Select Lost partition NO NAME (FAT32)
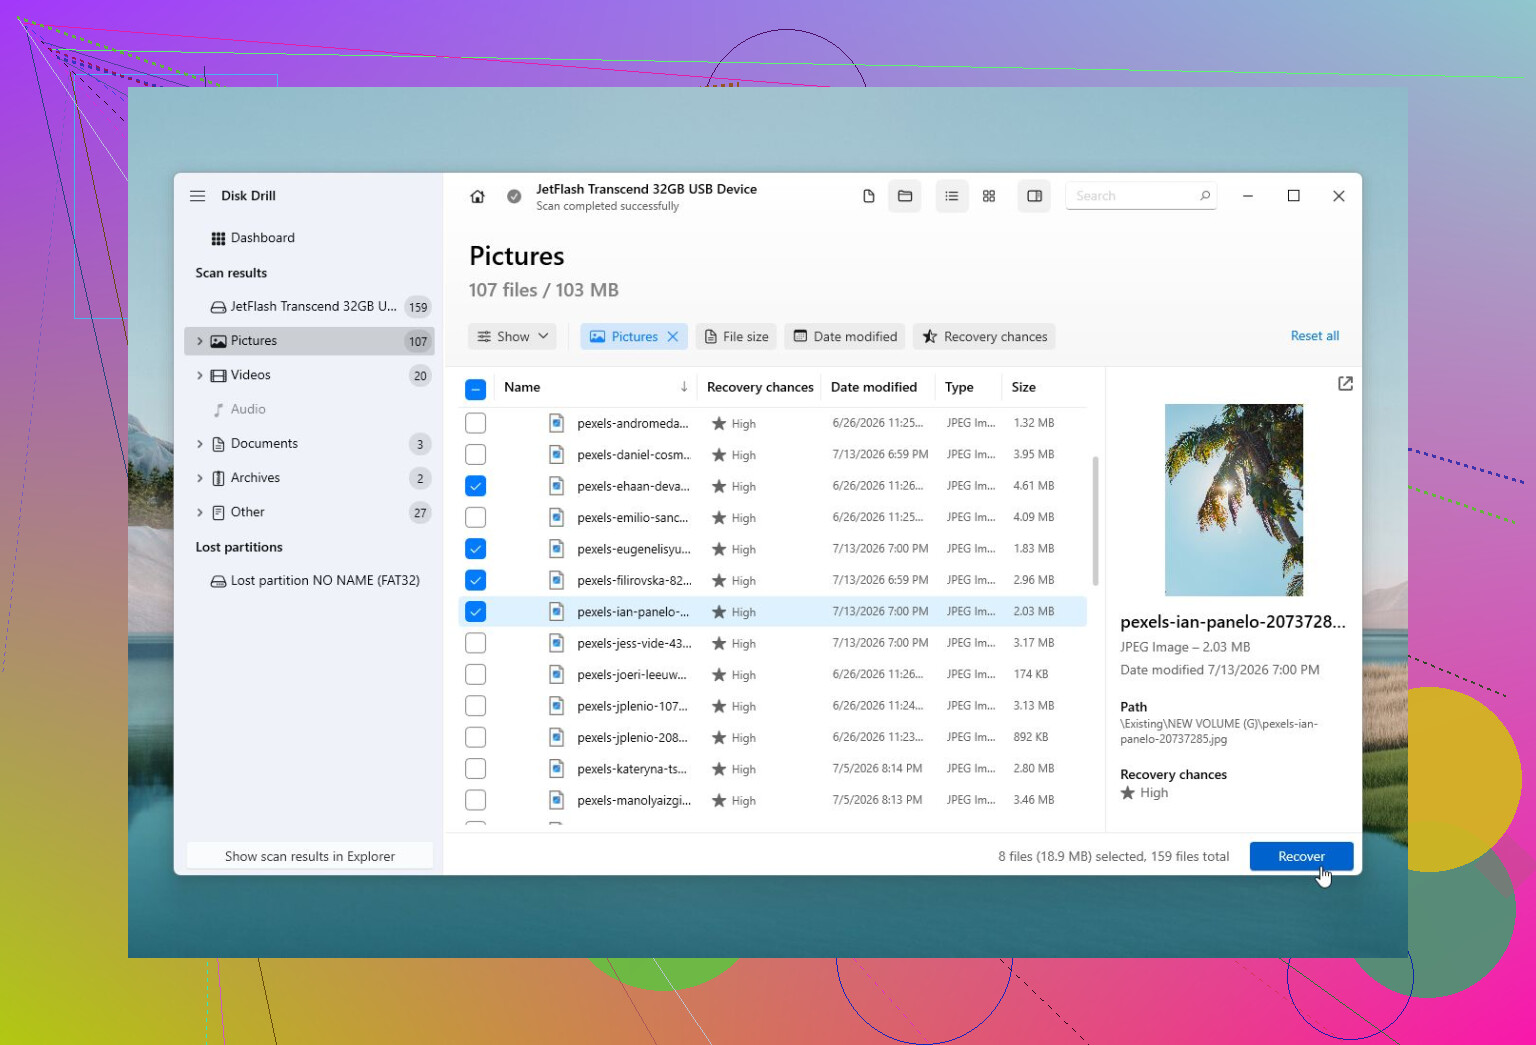Screen dimensions: 1536x1045 coord(314,581)
